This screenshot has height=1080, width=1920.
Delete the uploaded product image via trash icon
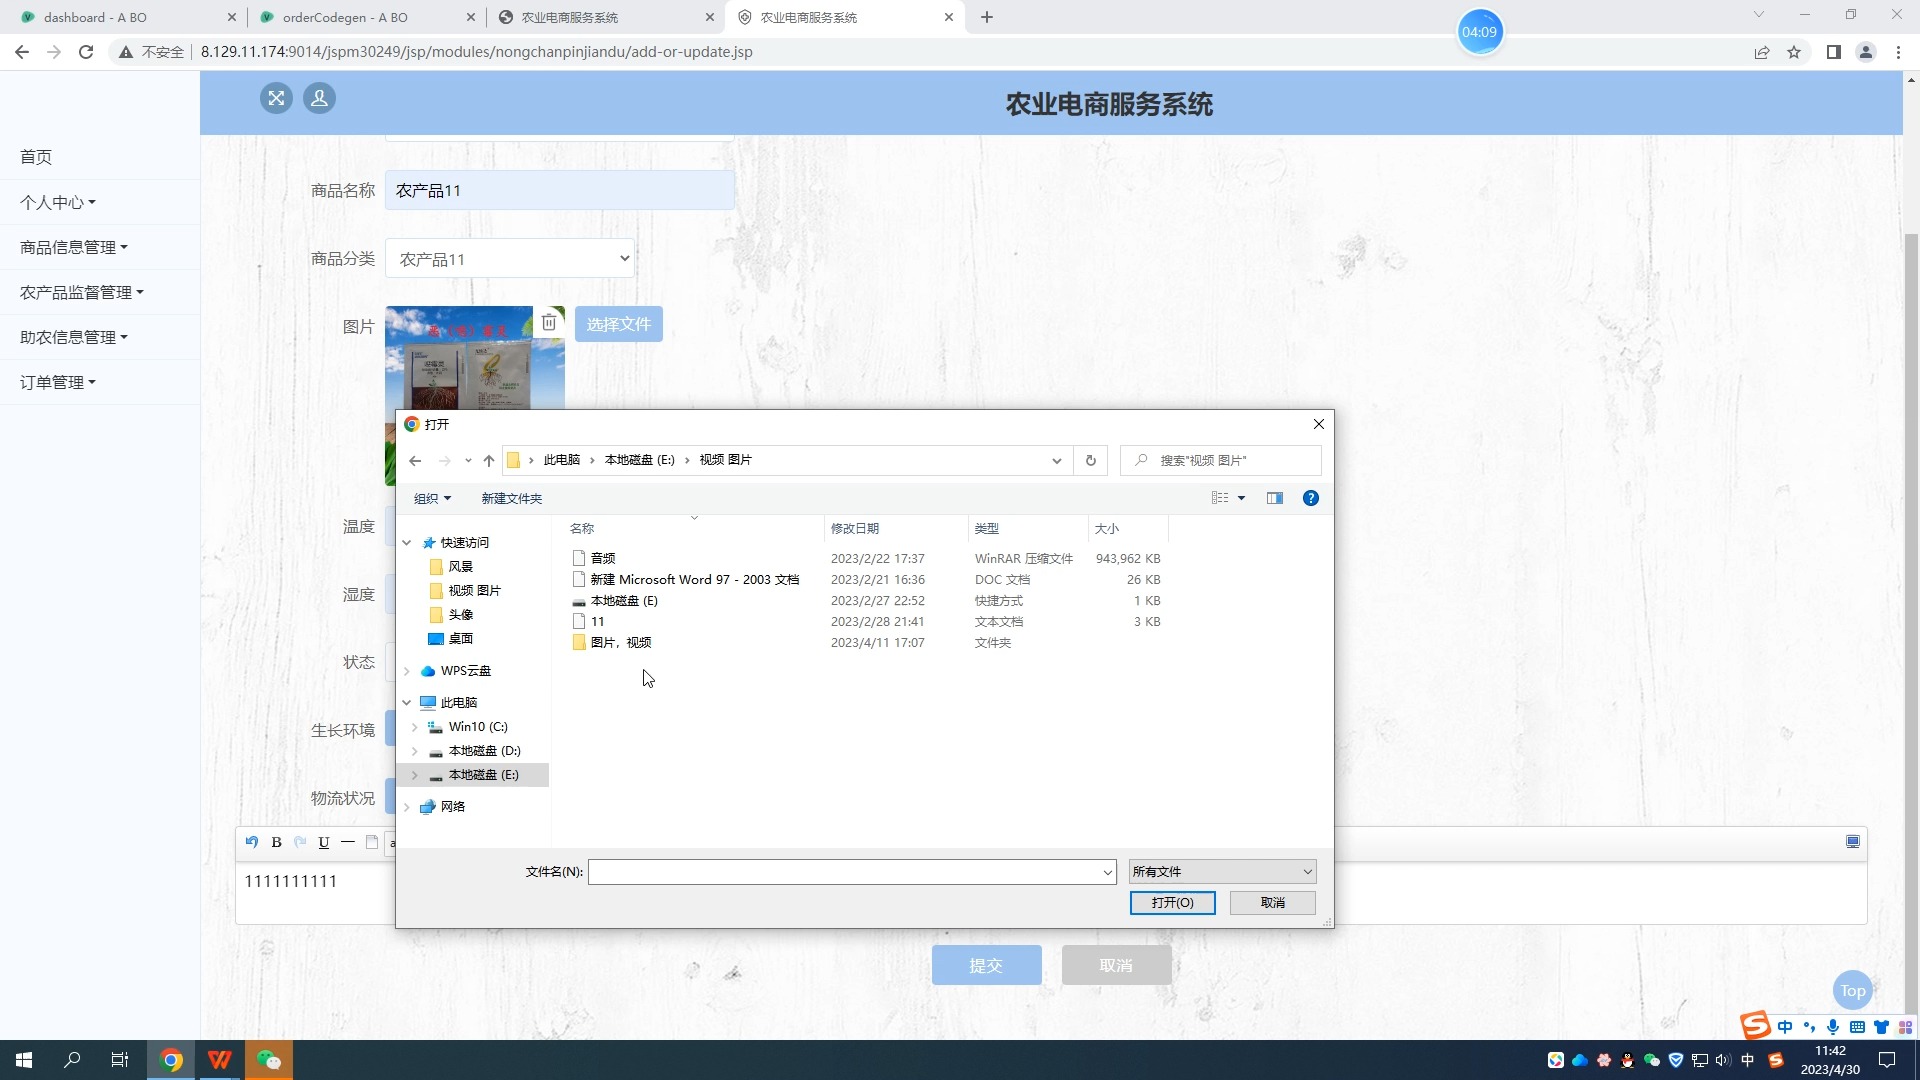549,322
